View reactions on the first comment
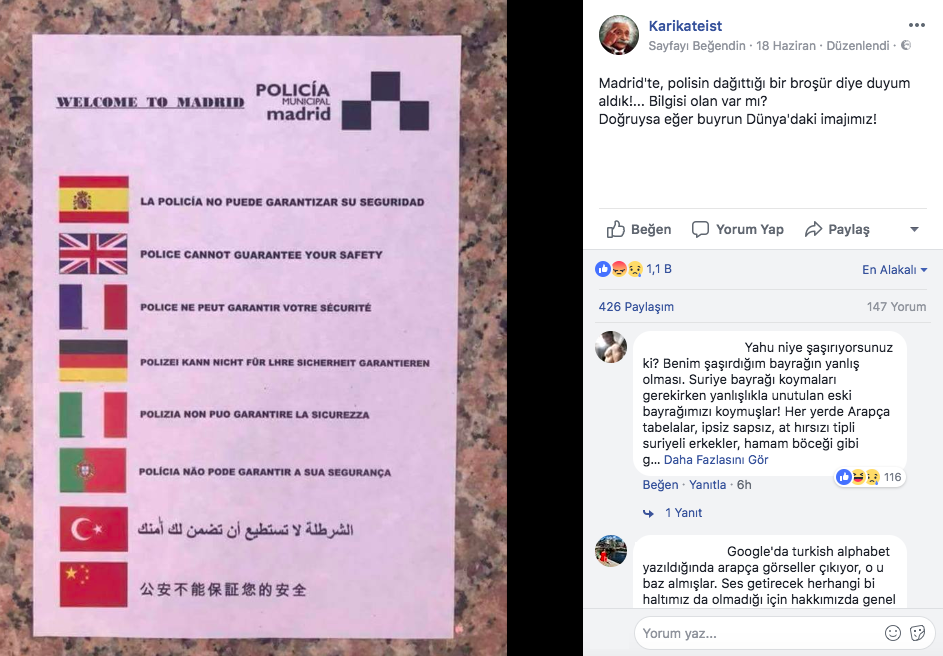943x656 pixels. 869,477
